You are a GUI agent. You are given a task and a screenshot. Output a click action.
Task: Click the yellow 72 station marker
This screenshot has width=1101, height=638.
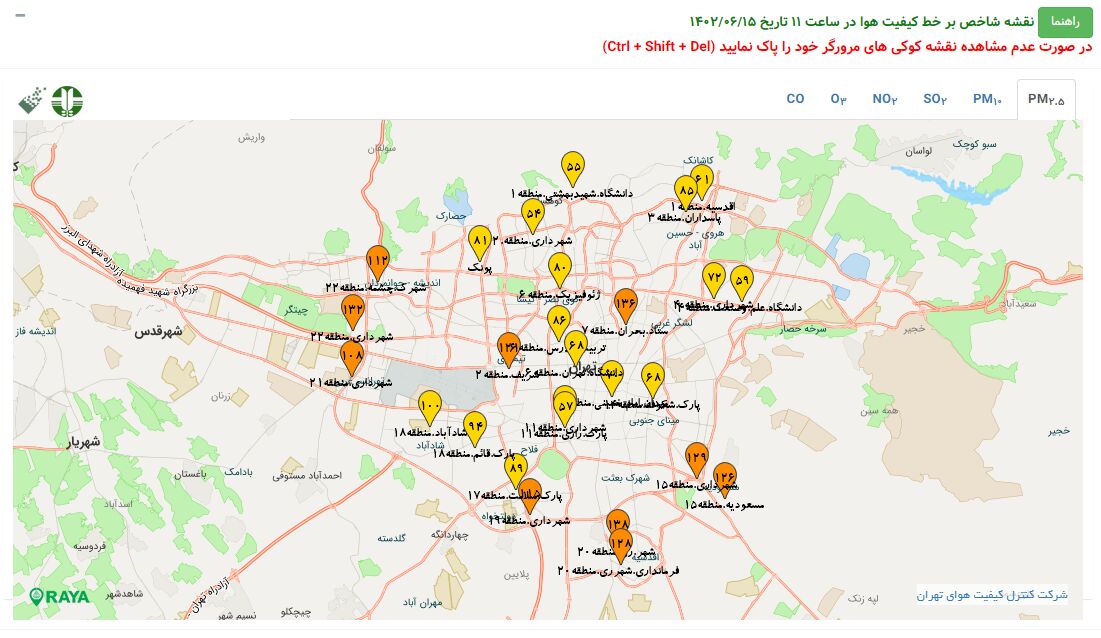click(713, 280)
